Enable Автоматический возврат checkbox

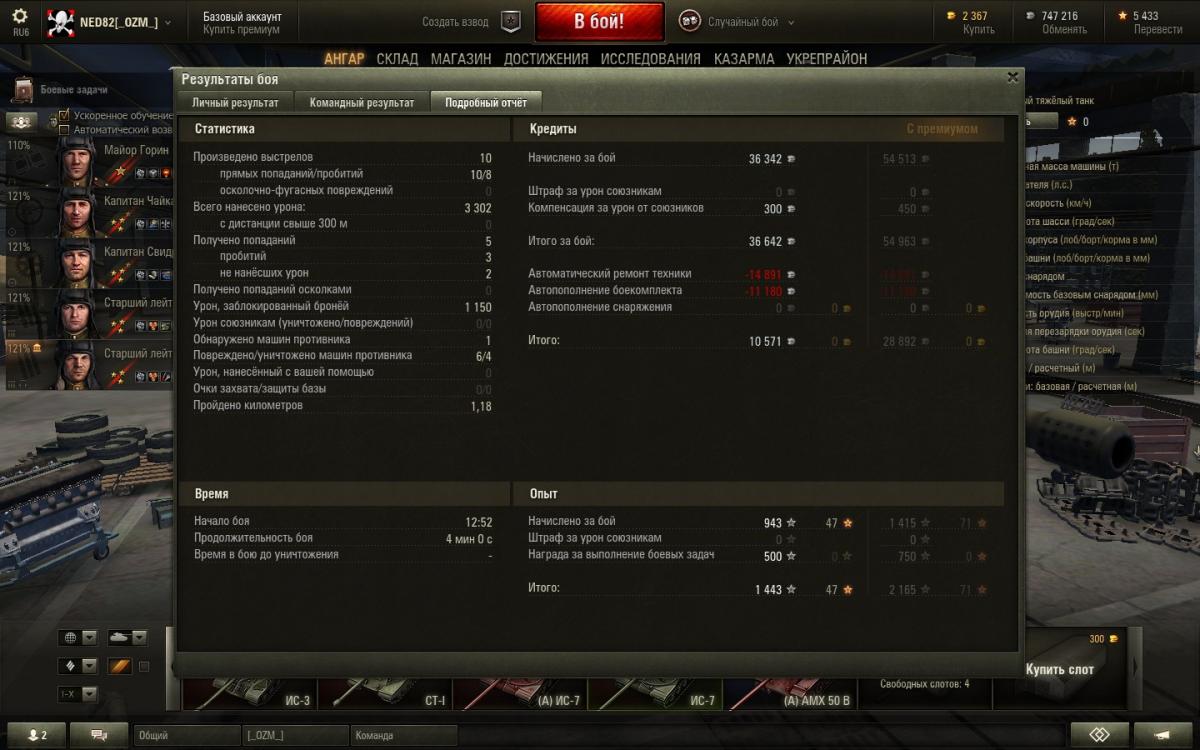pyautogui.click(x=64, y=130)
